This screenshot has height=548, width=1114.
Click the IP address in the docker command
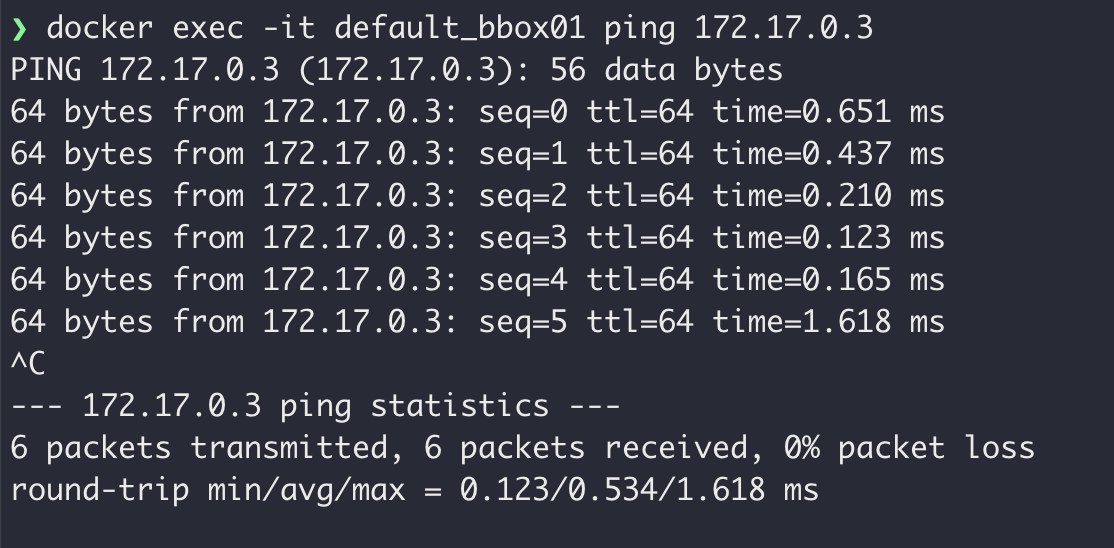click(783, 29)
